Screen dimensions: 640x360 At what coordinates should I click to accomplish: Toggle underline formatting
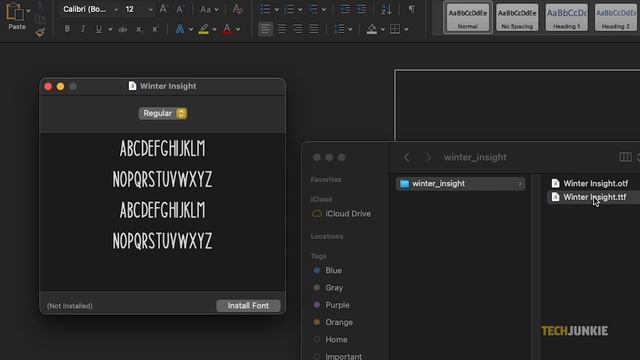(x=99, y=29)
